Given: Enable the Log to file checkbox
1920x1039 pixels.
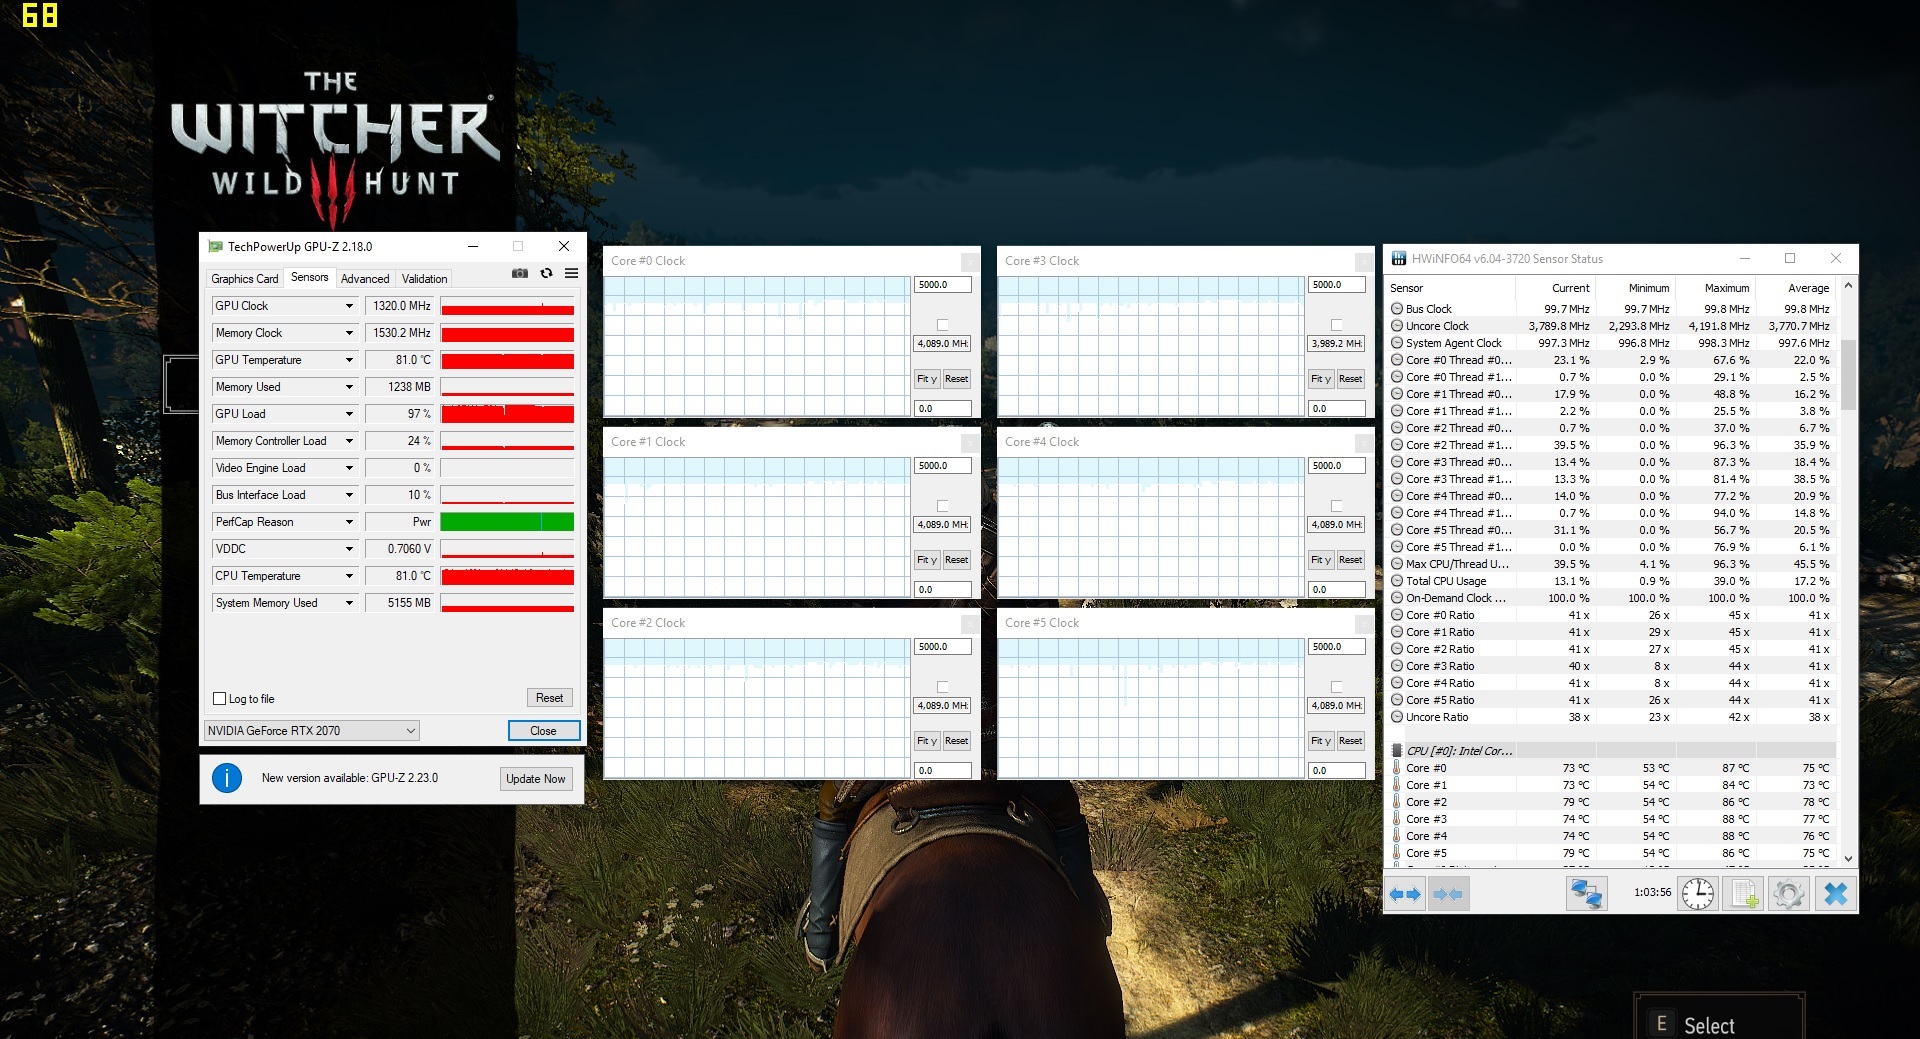Looking at the screenshot, I should 220,699.
